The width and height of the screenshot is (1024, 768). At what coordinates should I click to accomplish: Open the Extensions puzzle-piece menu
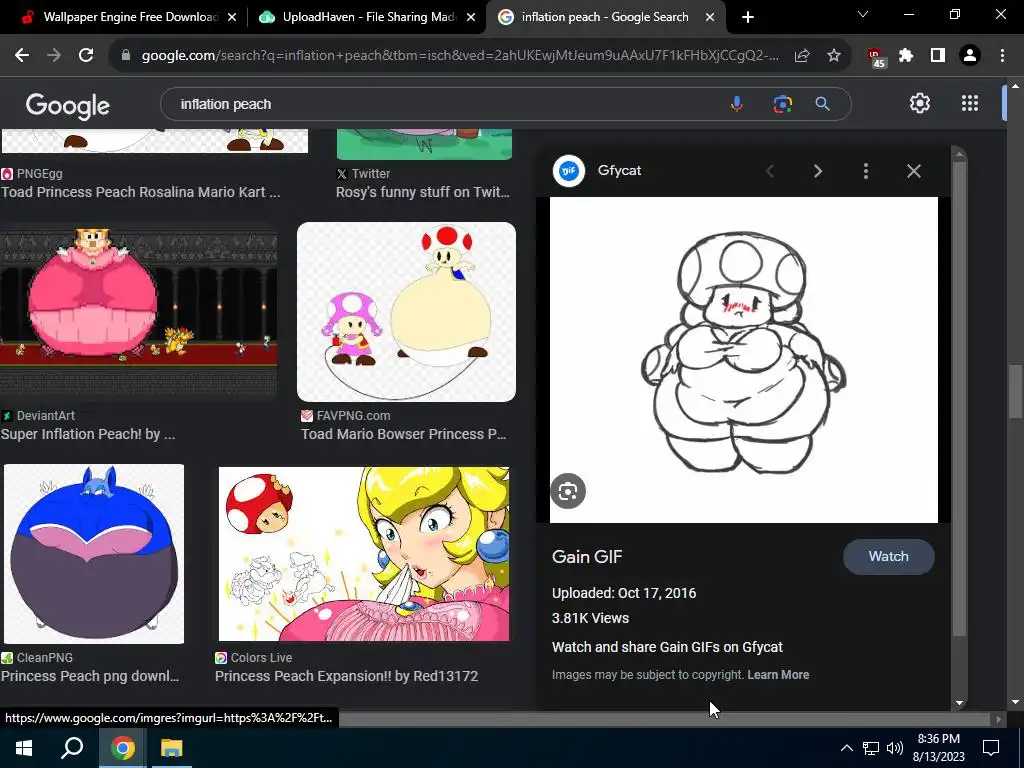pyautogui.click(x=906, y=56)
